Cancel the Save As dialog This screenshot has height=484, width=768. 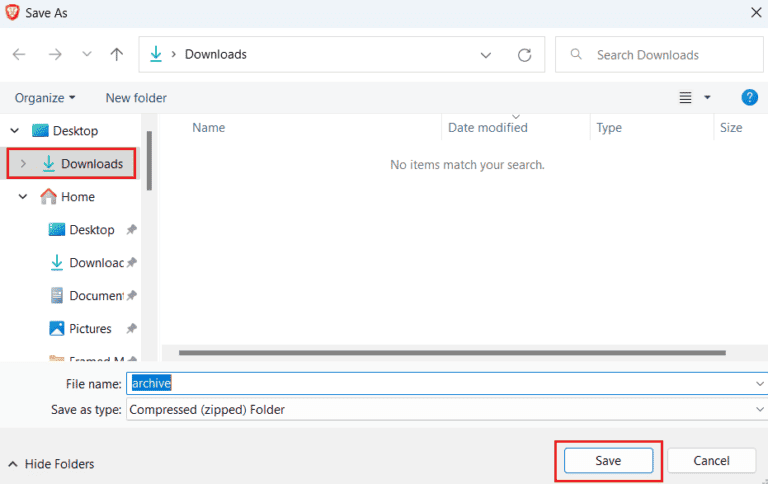(x=711, y=461)
